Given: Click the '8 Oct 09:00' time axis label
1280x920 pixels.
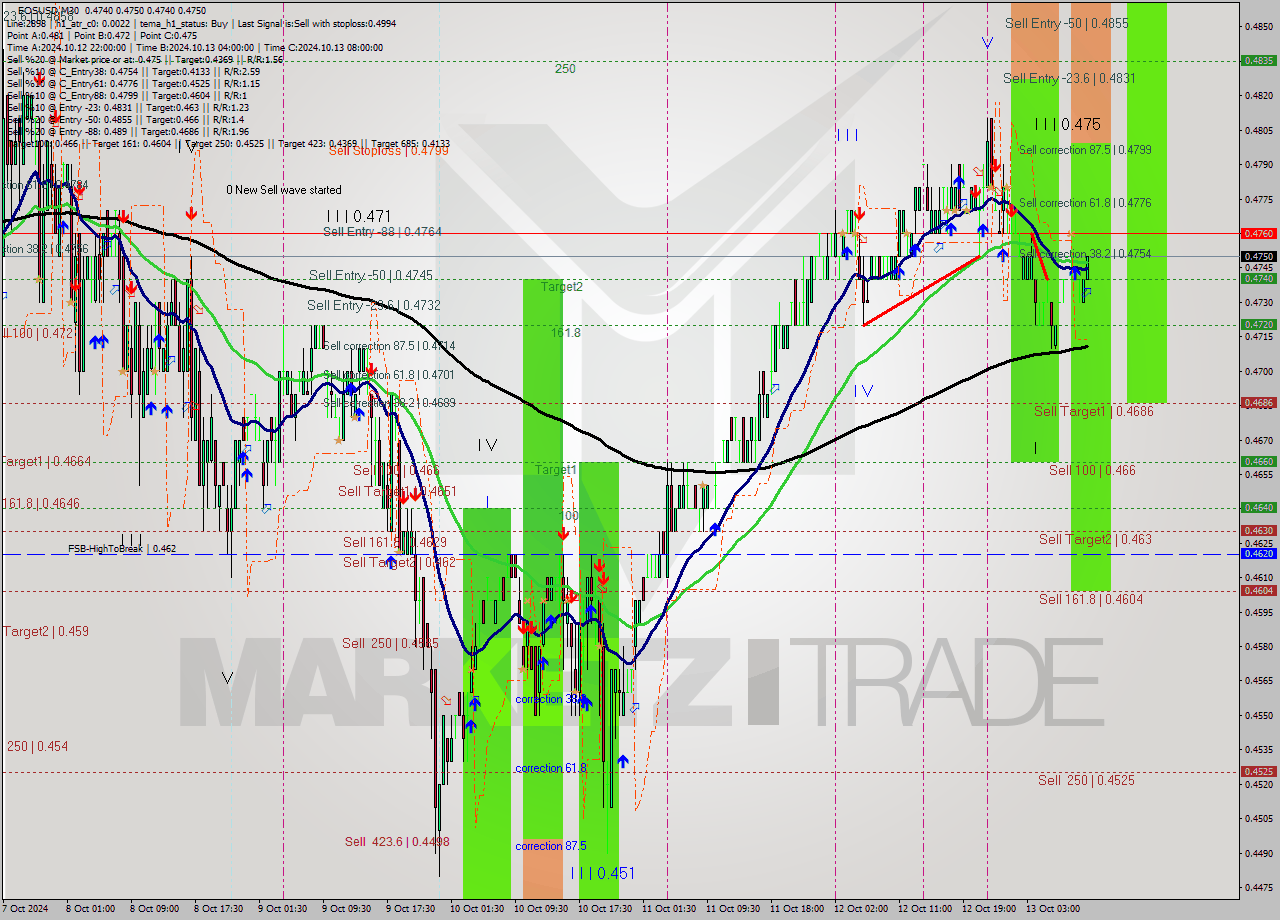Looking at the screenshot, I should [154, 909].
